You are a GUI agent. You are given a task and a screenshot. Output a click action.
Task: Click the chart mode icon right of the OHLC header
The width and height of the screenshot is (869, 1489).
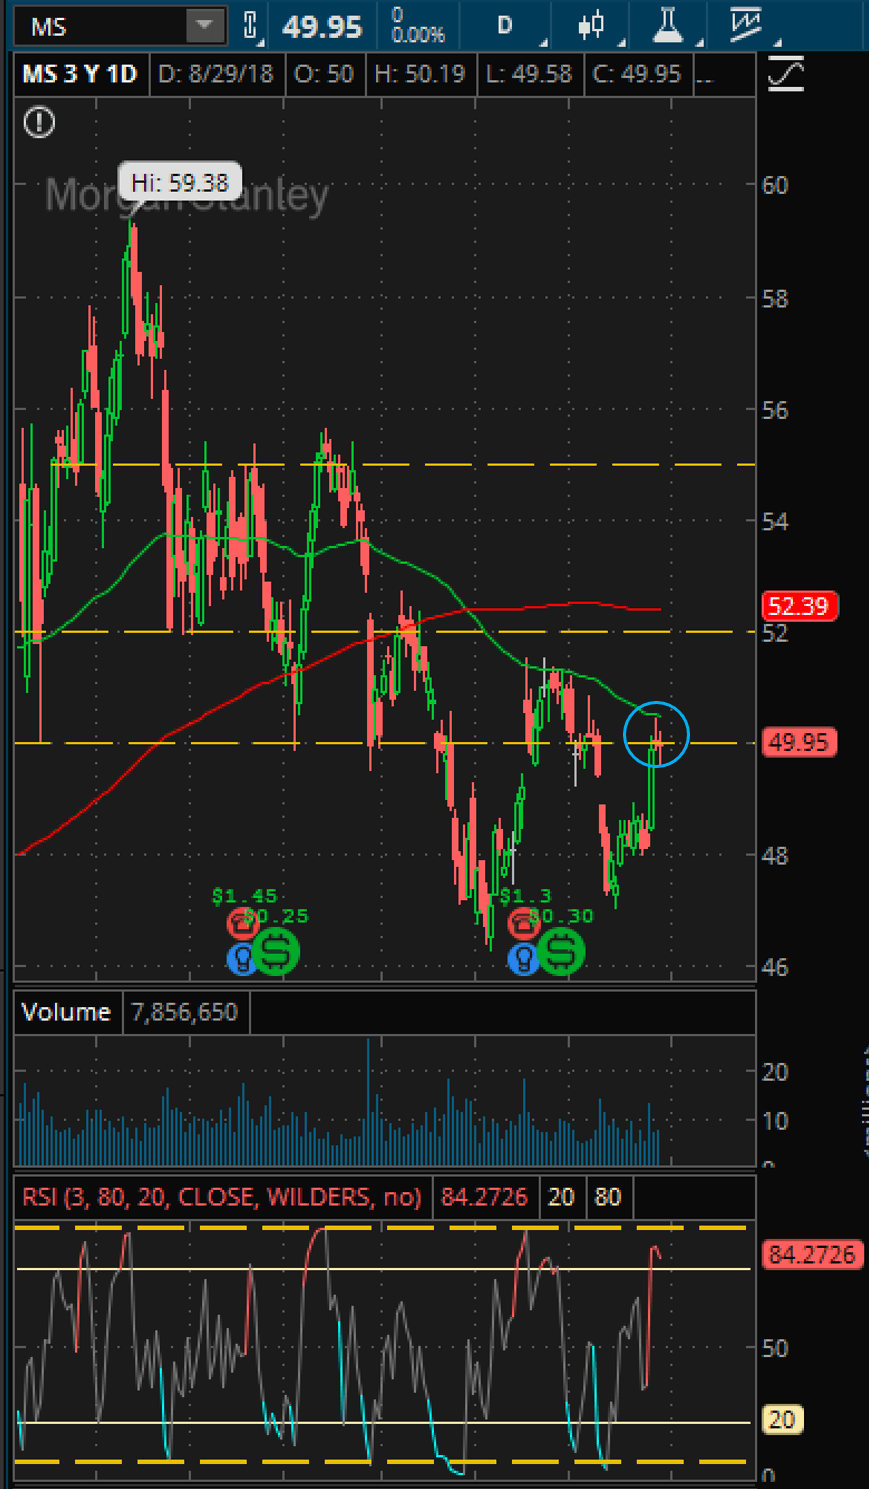point(784,73)
